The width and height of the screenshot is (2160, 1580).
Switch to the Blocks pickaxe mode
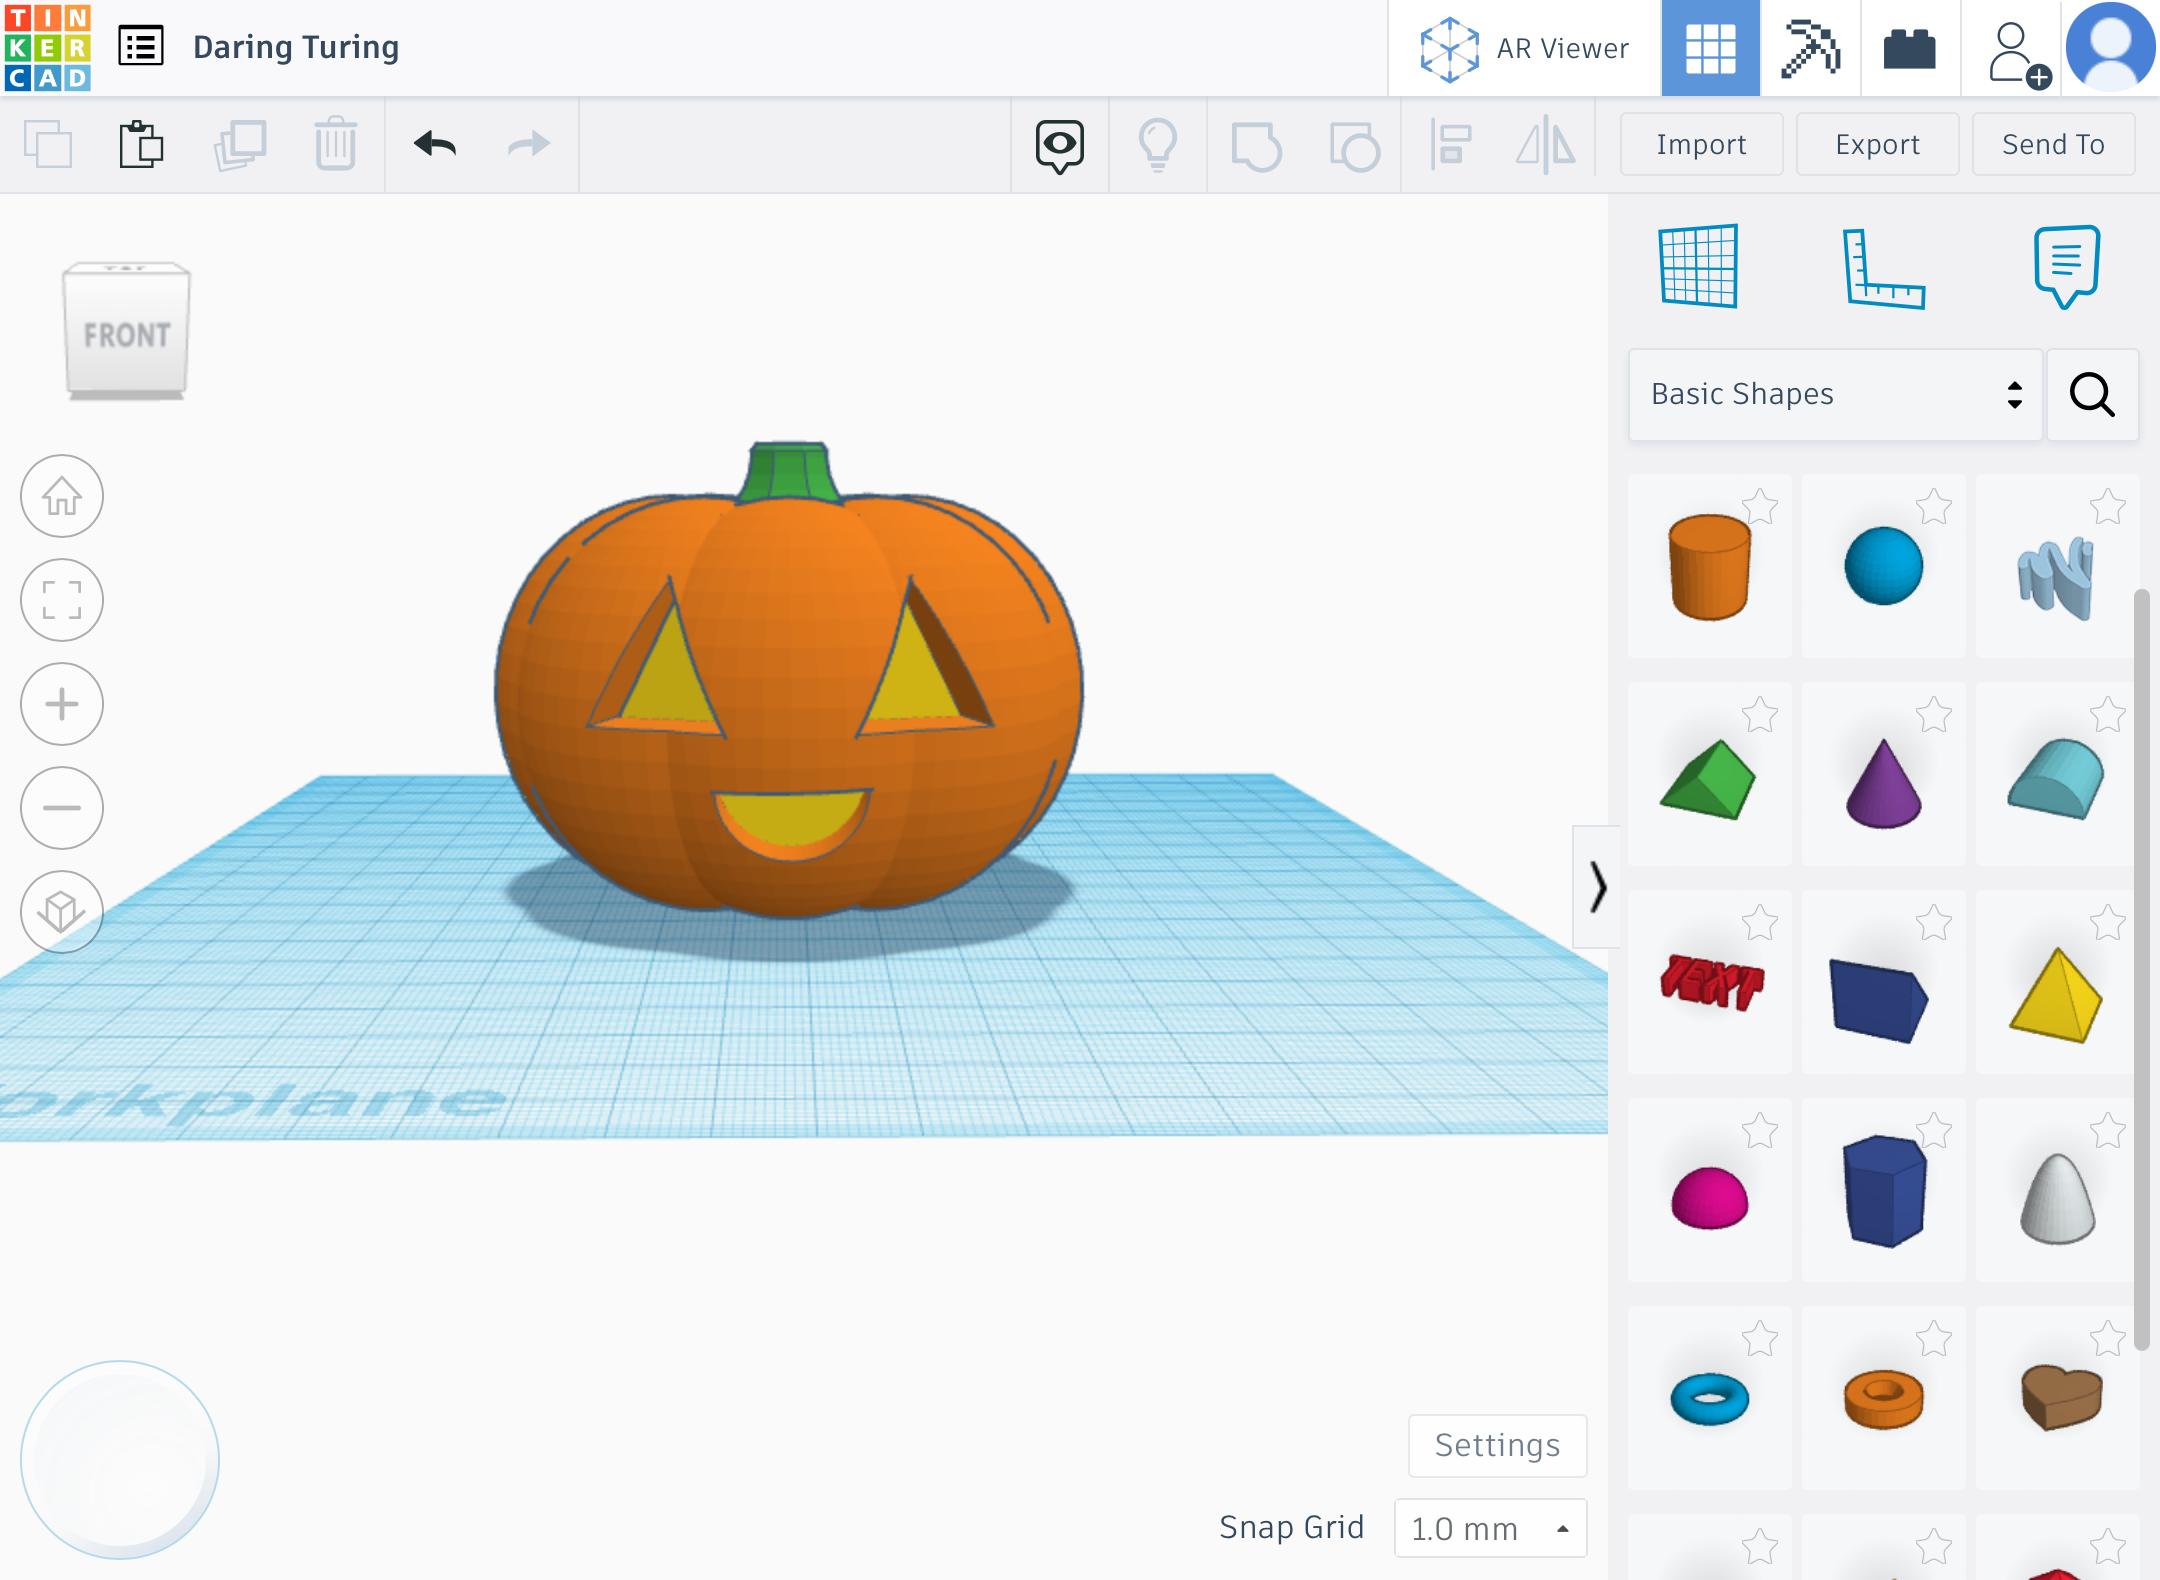(1810, 48)
